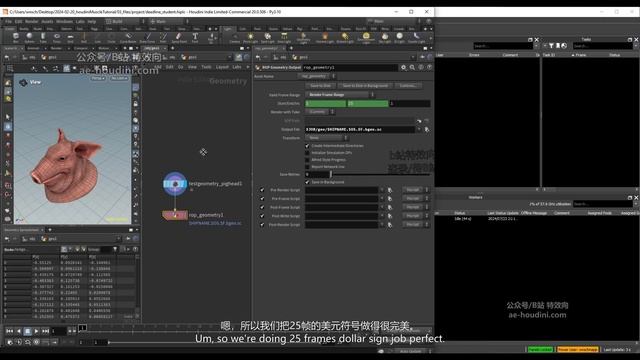This screenshot has height=360, width=640.
Task: Open the Windows menu
Action: tap(64, 21)
